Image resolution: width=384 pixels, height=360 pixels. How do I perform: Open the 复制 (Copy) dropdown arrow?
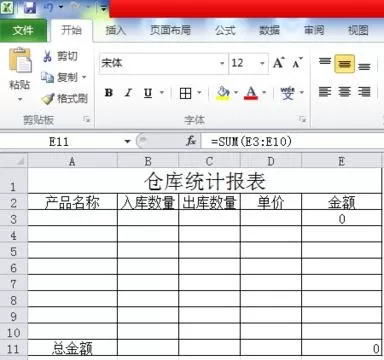click(x=84, y=77)
